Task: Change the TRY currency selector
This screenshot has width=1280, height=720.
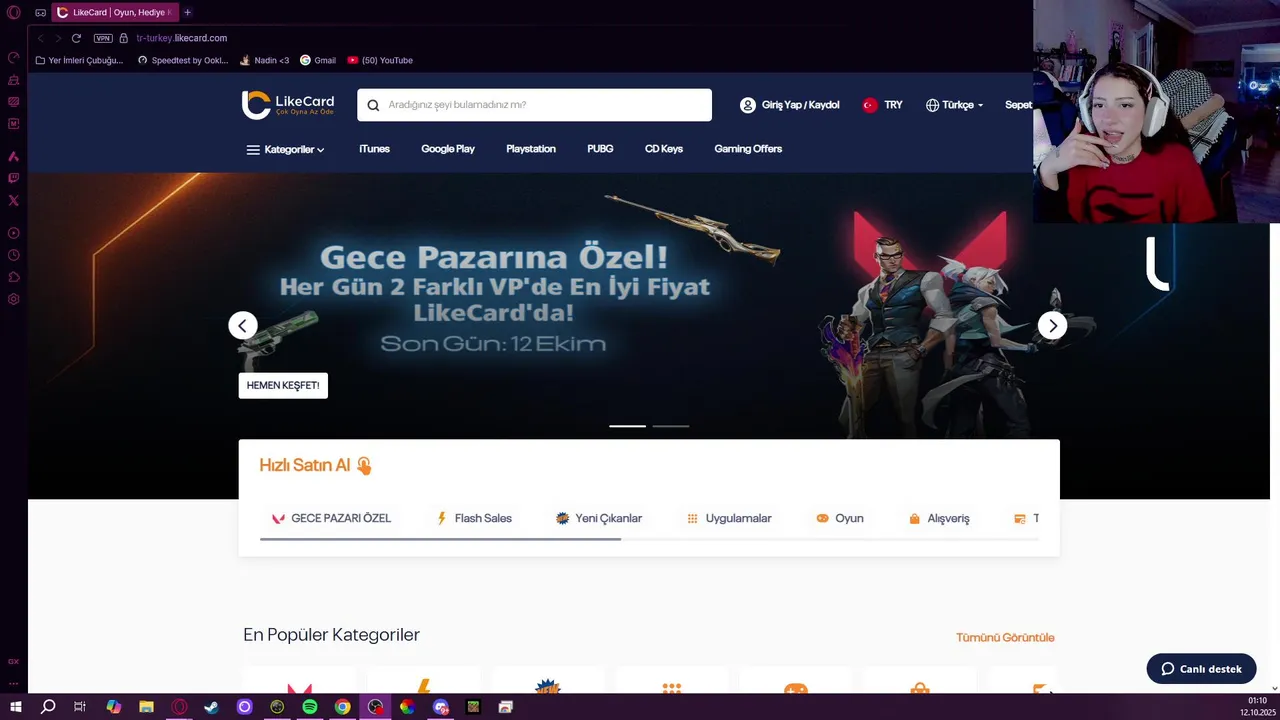Action: click(882, 105)
